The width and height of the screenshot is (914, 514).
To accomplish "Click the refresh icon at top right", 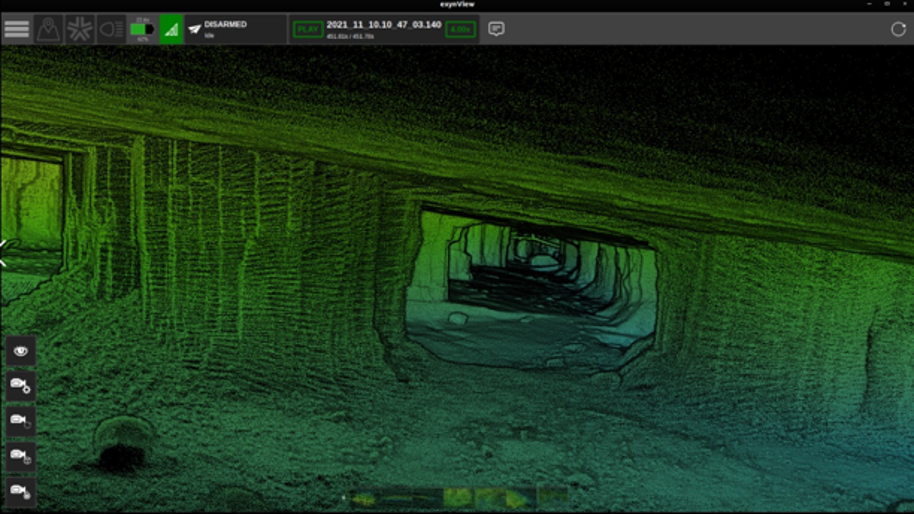I will 898,29.
